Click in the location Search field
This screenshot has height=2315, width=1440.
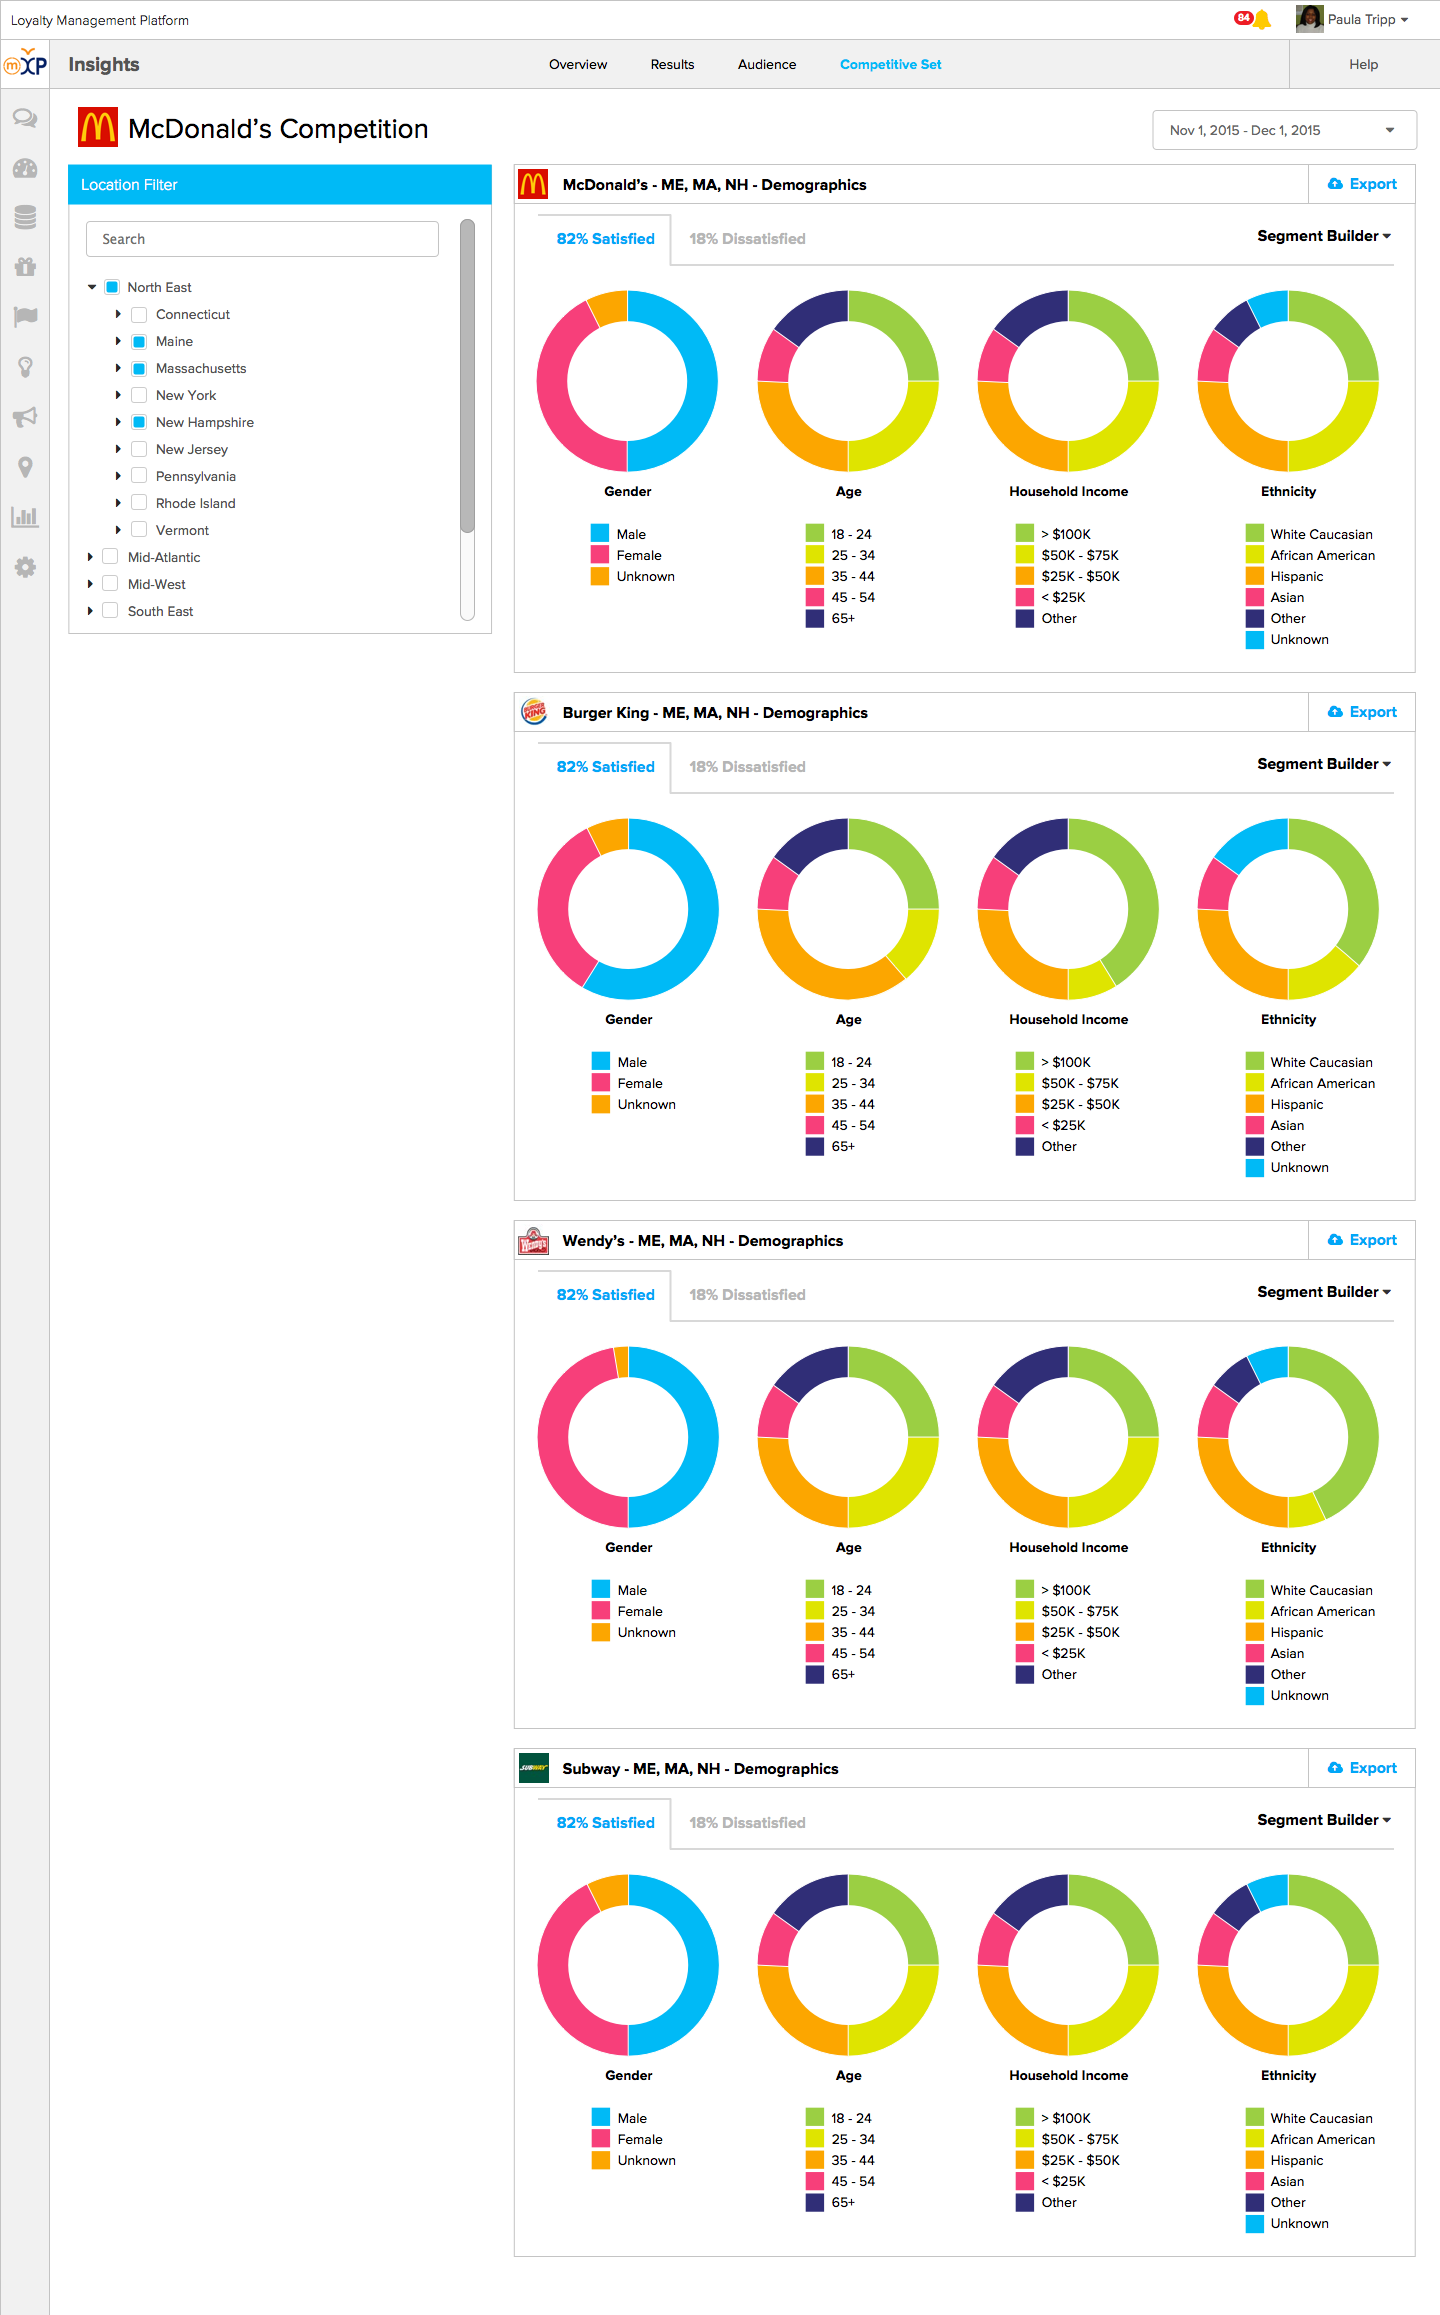[x=262, y=239]
